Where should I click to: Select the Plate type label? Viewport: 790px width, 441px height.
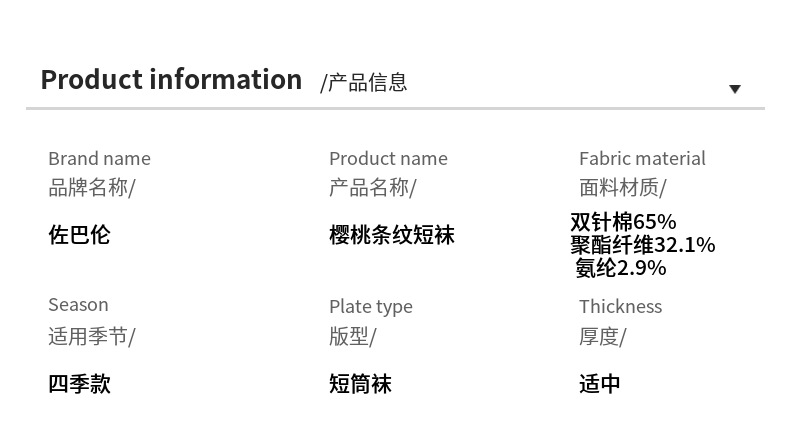370,306
